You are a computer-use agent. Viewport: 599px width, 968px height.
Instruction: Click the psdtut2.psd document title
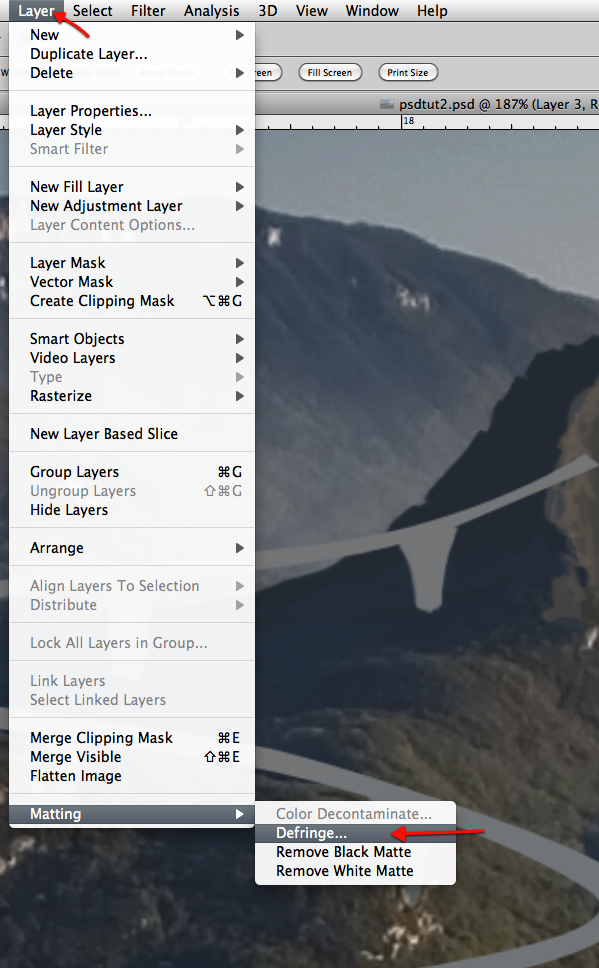pos(498,104)
